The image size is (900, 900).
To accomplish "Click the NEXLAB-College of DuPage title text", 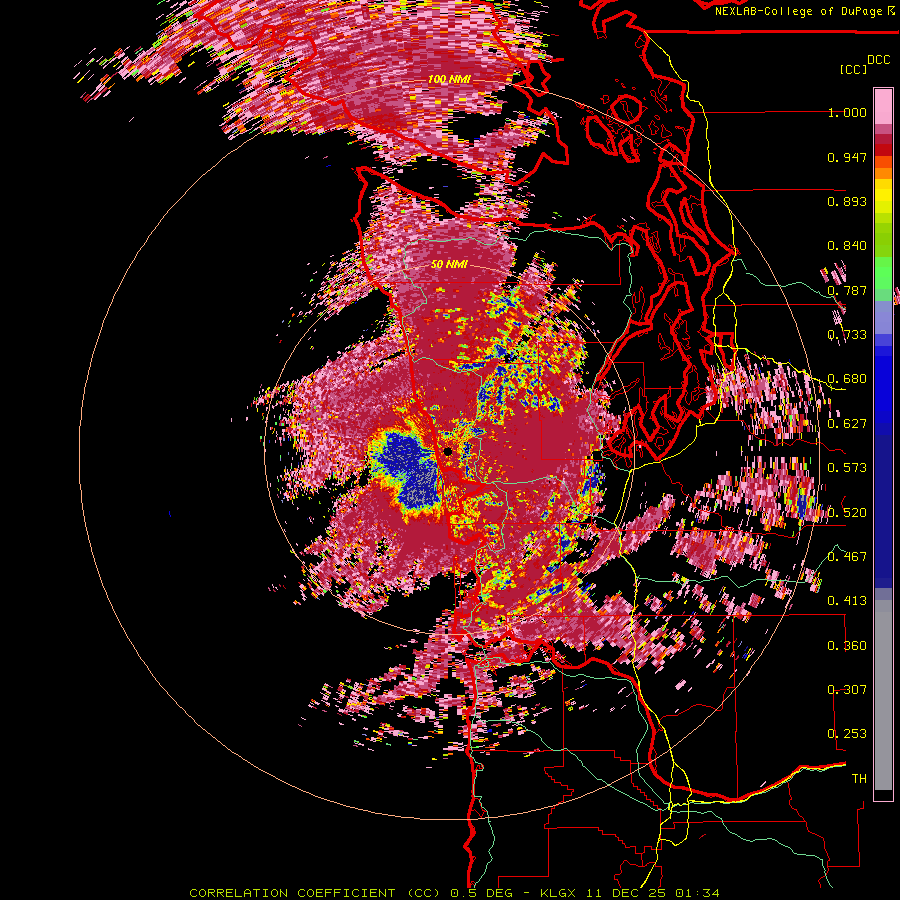I will pos(798,11).
